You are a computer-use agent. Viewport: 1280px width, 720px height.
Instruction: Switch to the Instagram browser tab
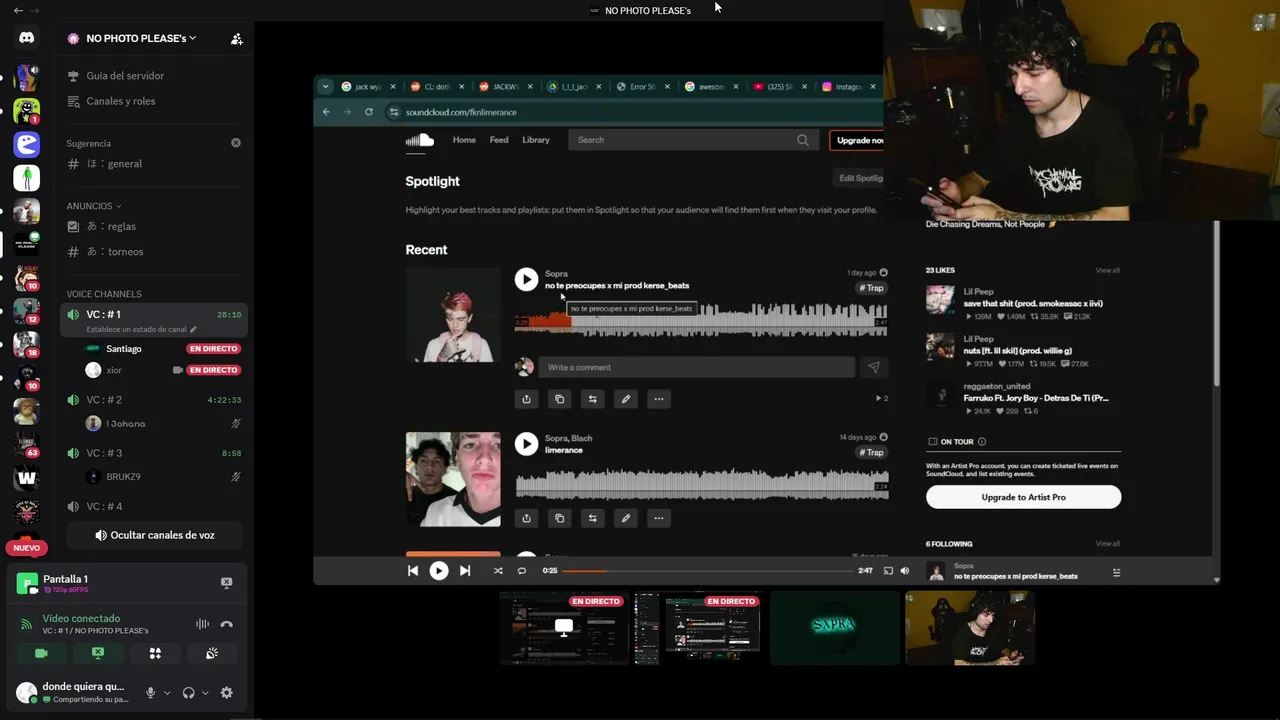point(848,87)
